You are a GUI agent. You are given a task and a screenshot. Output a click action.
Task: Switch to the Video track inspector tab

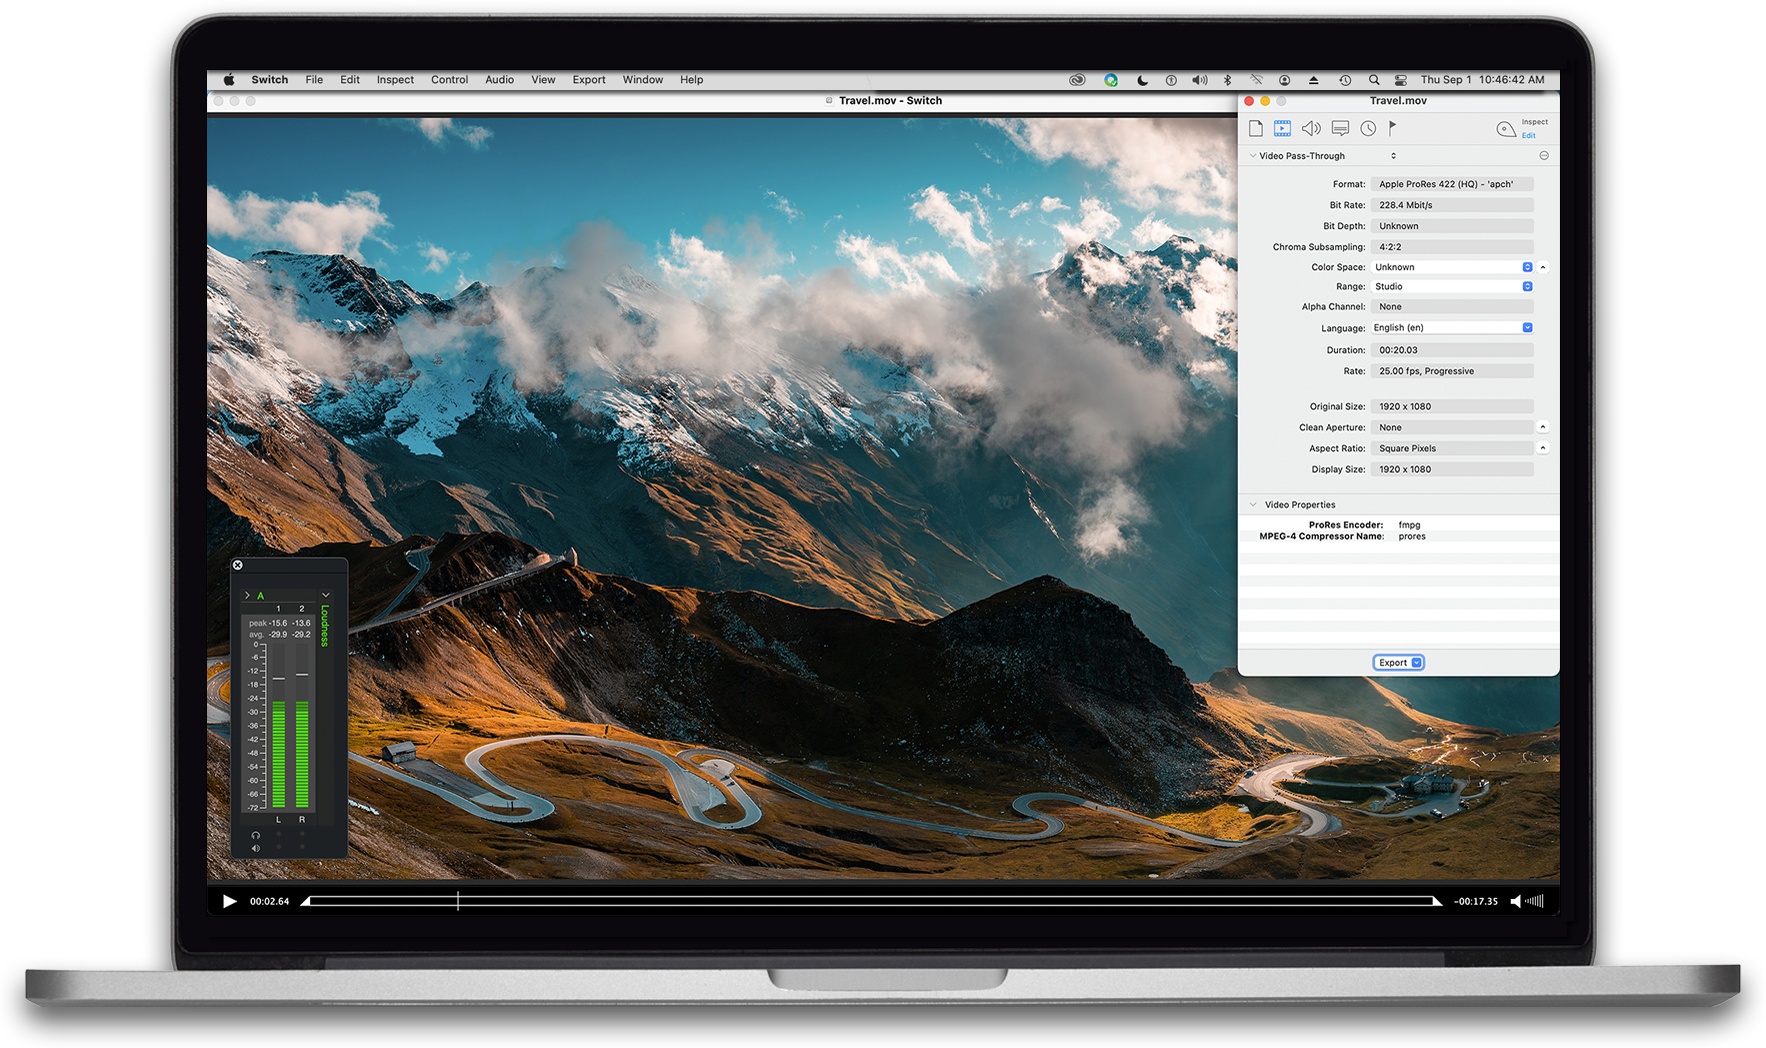click(1282, 128)
